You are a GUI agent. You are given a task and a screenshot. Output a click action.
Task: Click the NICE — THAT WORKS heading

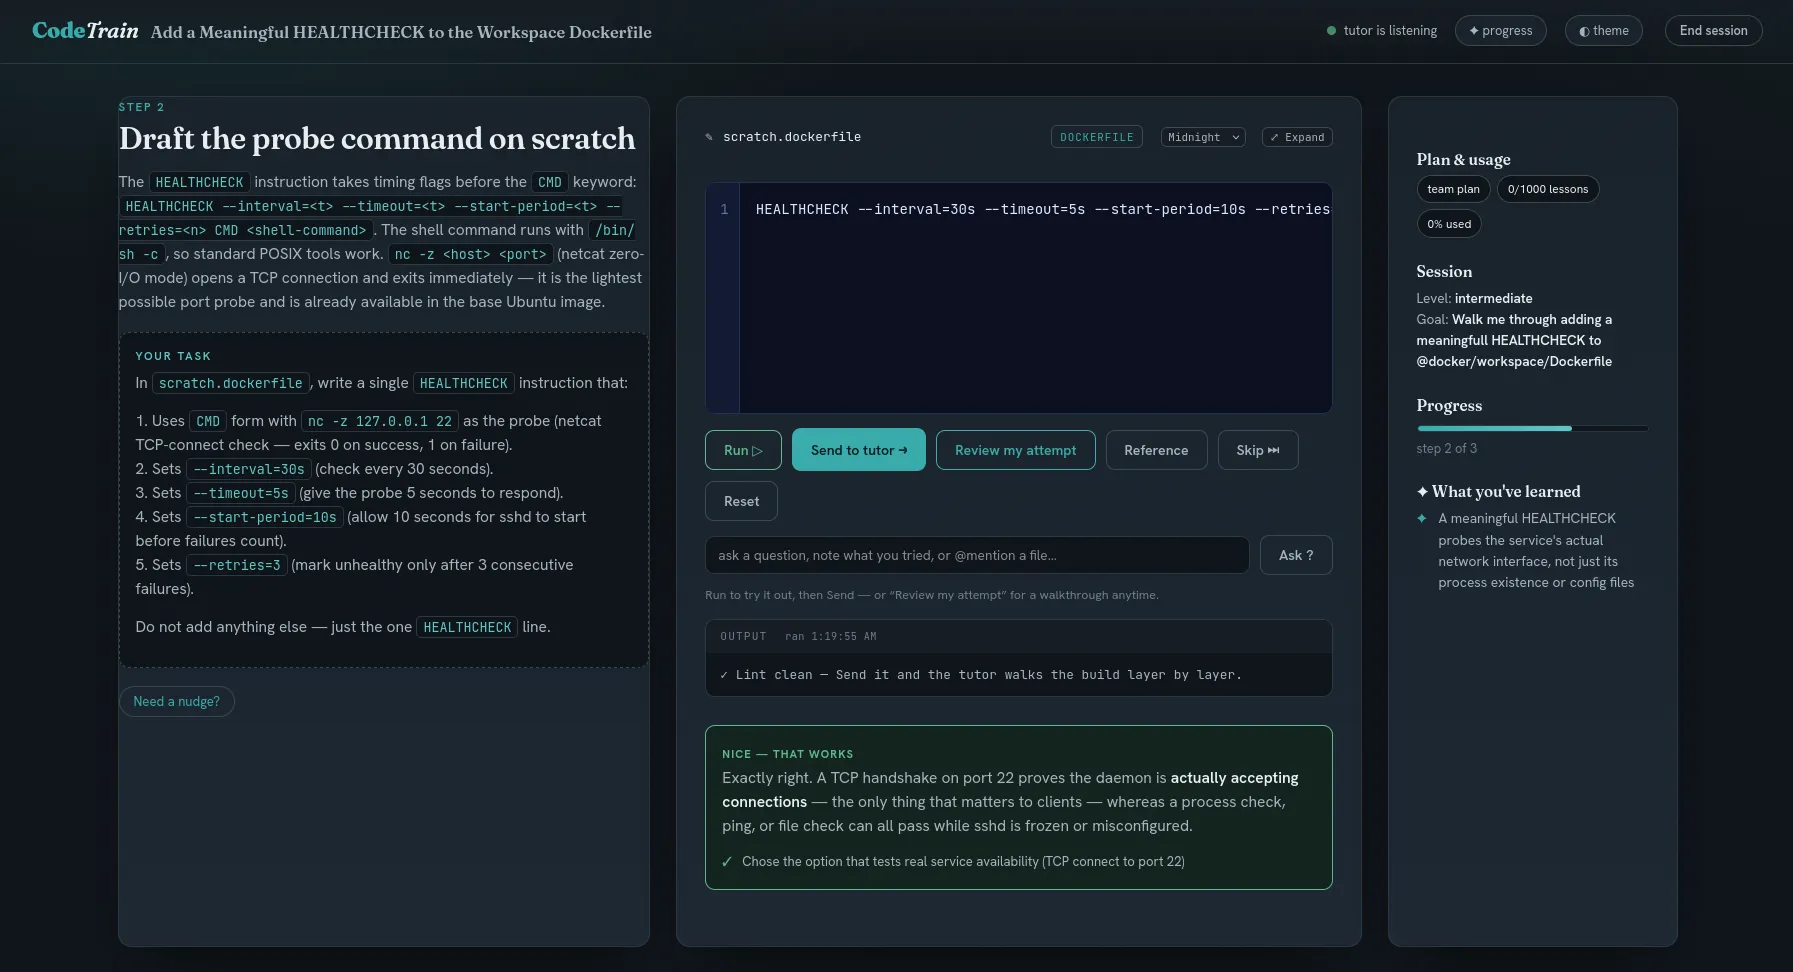click(x=787, y=754)
